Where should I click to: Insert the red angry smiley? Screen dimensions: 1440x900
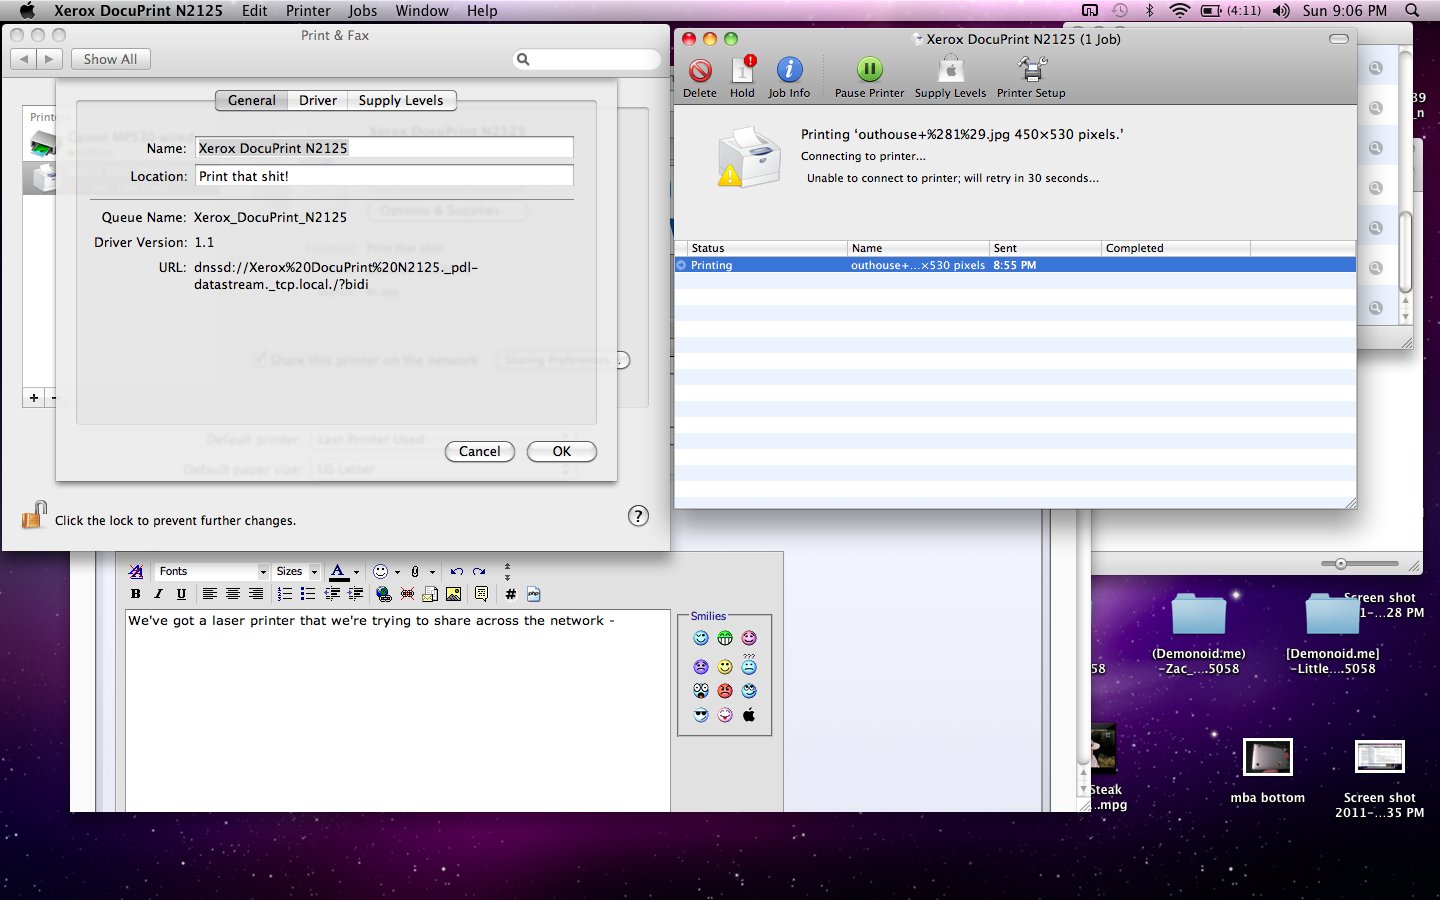click(x=725, y=691)
